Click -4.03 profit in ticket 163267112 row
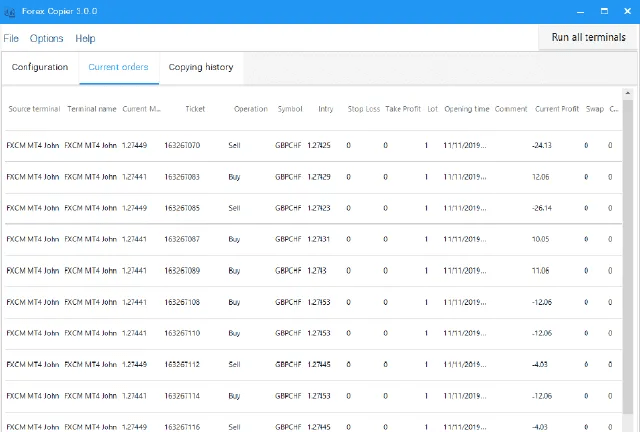Viewport: 640px width, 432px height. pyautogui.click(x=540, y=364)
